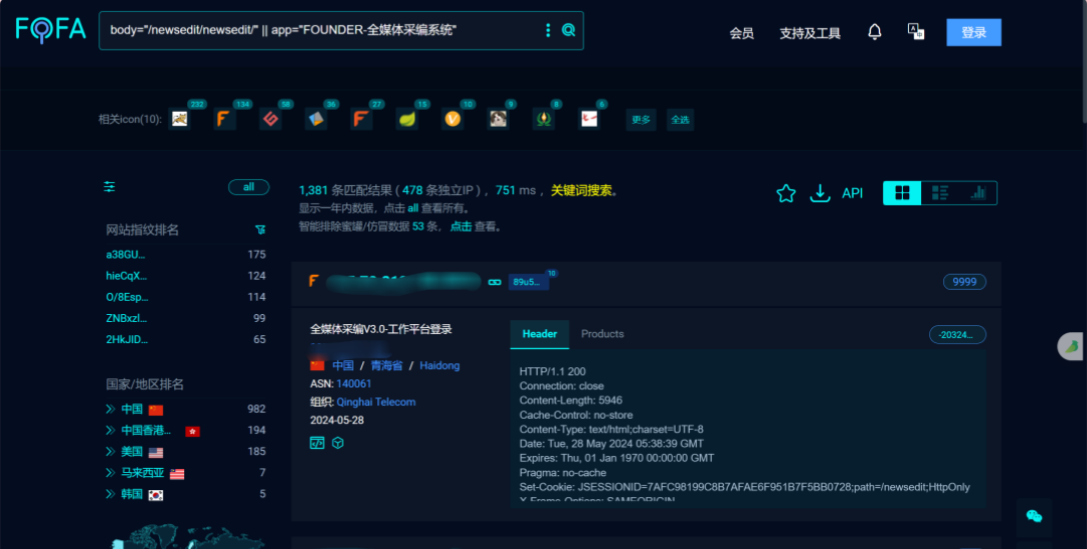1087x549 pixels.
Task: Filter by orange F icon with count 134
Action: [x=224, y=119]
